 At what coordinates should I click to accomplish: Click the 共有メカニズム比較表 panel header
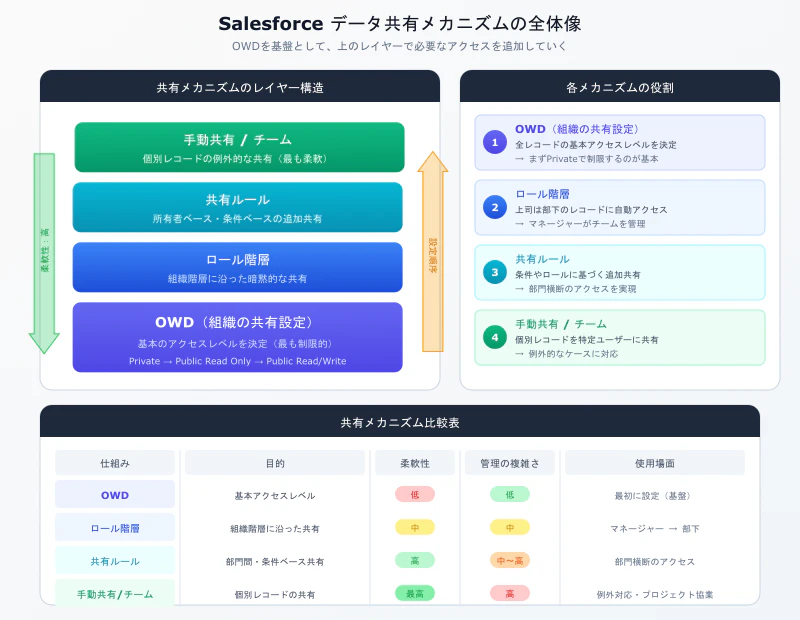click(400, 422)
